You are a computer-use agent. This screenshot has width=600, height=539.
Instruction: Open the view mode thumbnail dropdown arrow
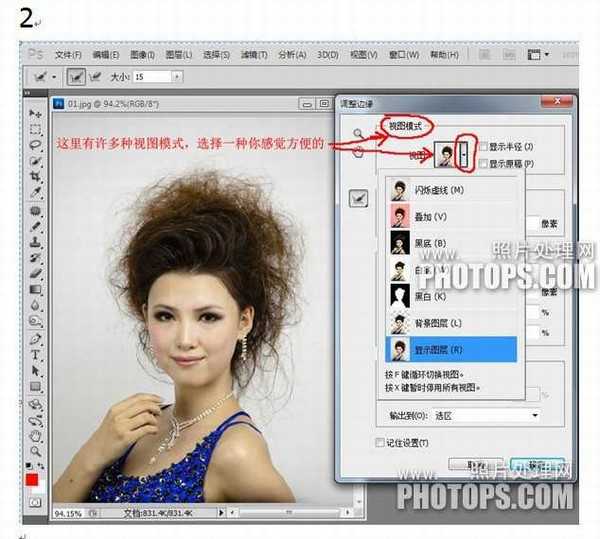pyautogui.click(x=463, y=153)
